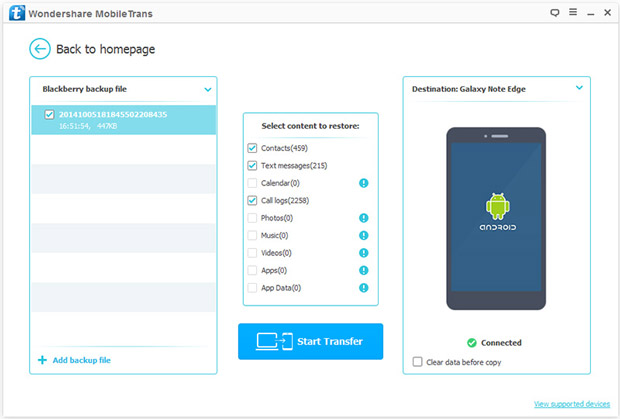Click the Select content to restore heading

pos(310,126)
